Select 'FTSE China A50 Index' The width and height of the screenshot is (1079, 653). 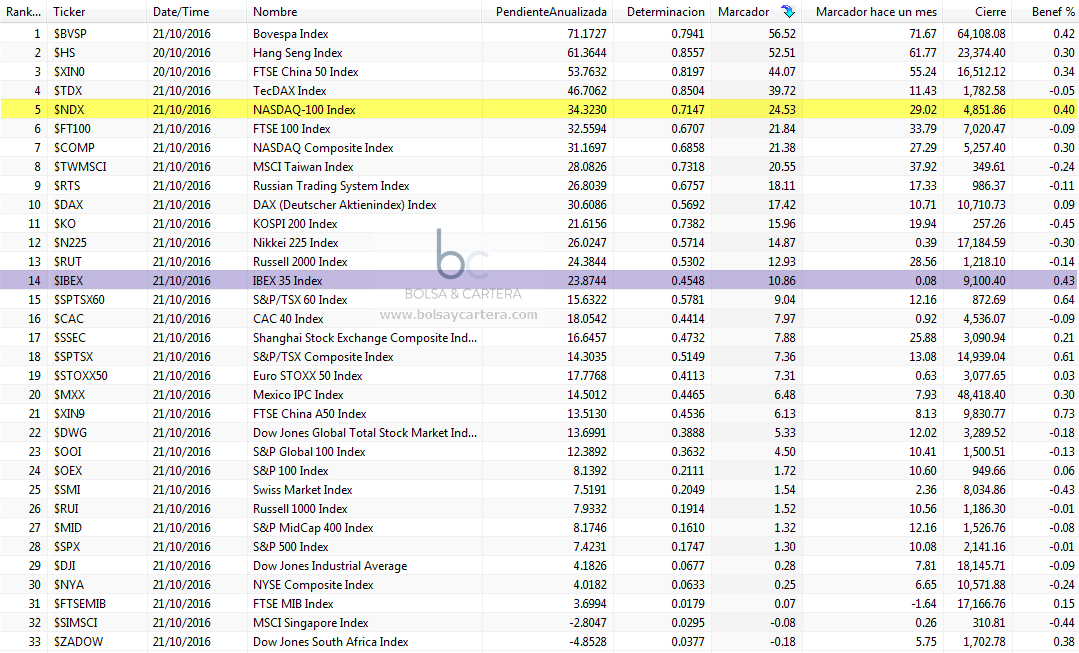[x=310, y=414]
